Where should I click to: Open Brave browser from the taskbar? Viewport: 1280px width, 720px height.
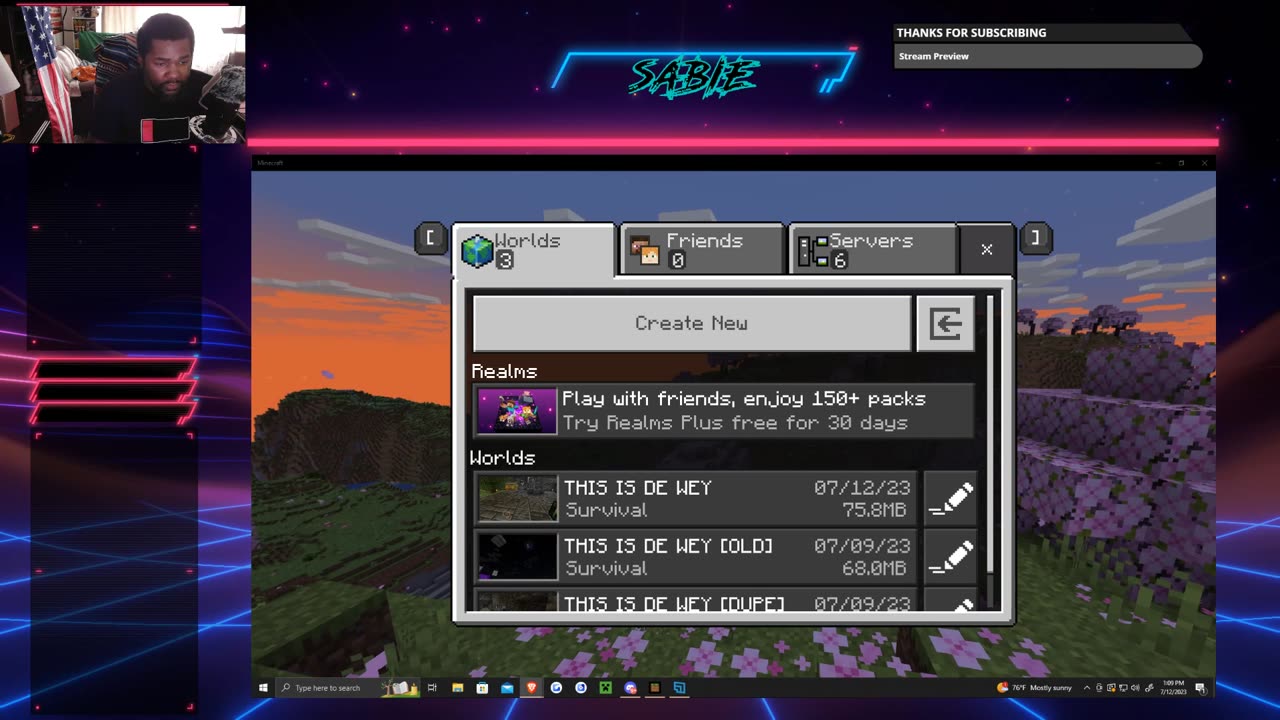coord(531,688)
